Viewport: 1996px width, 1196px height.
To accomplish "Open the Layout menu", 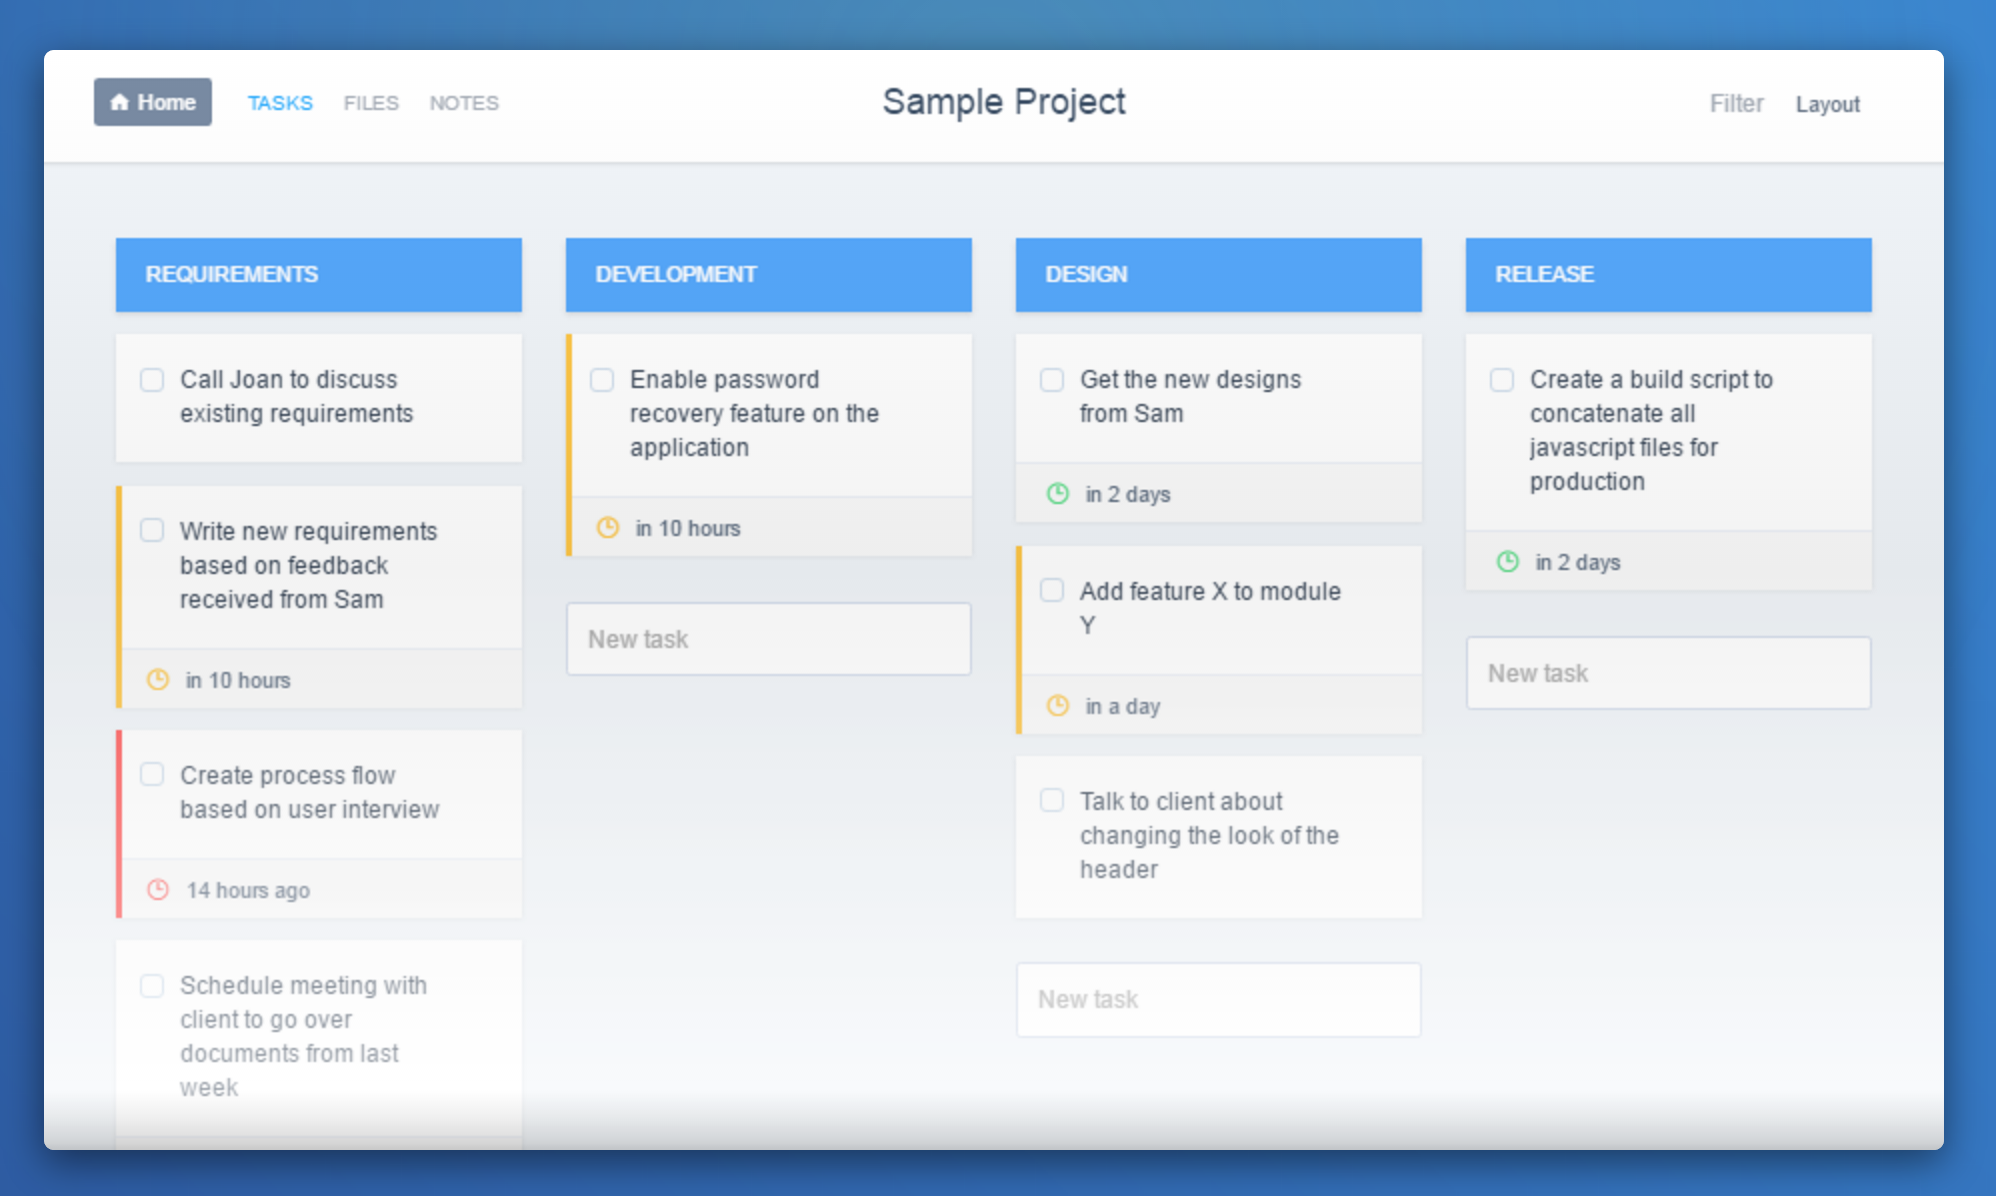I will [1827, 104].
